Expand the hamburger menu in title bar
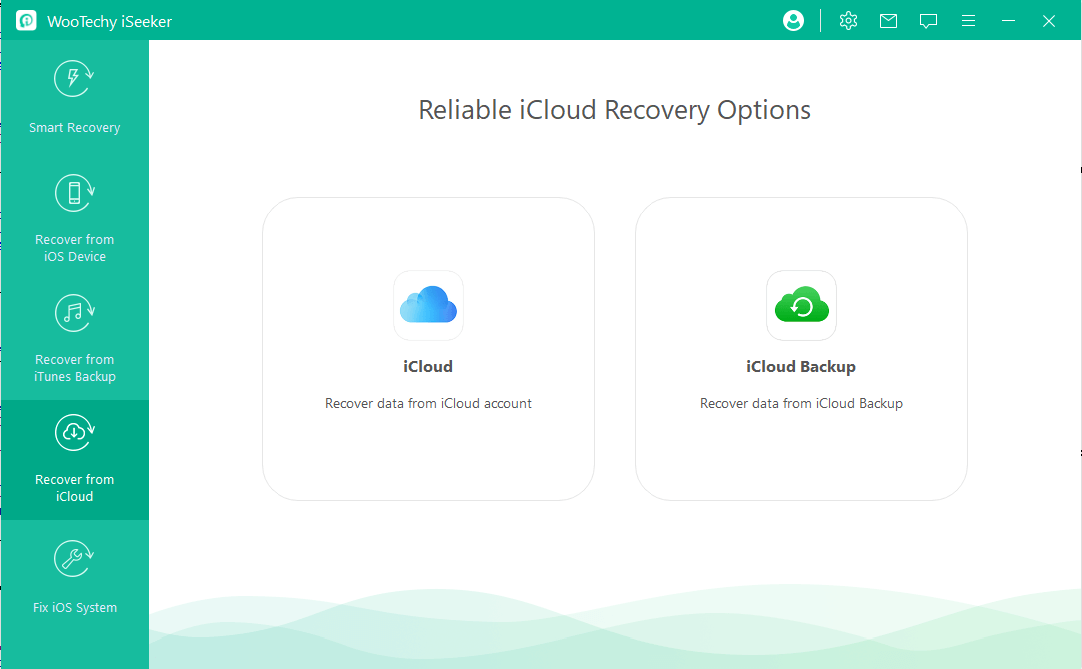1082x669 pixels. pyautogui.click(x=968, y=21)
